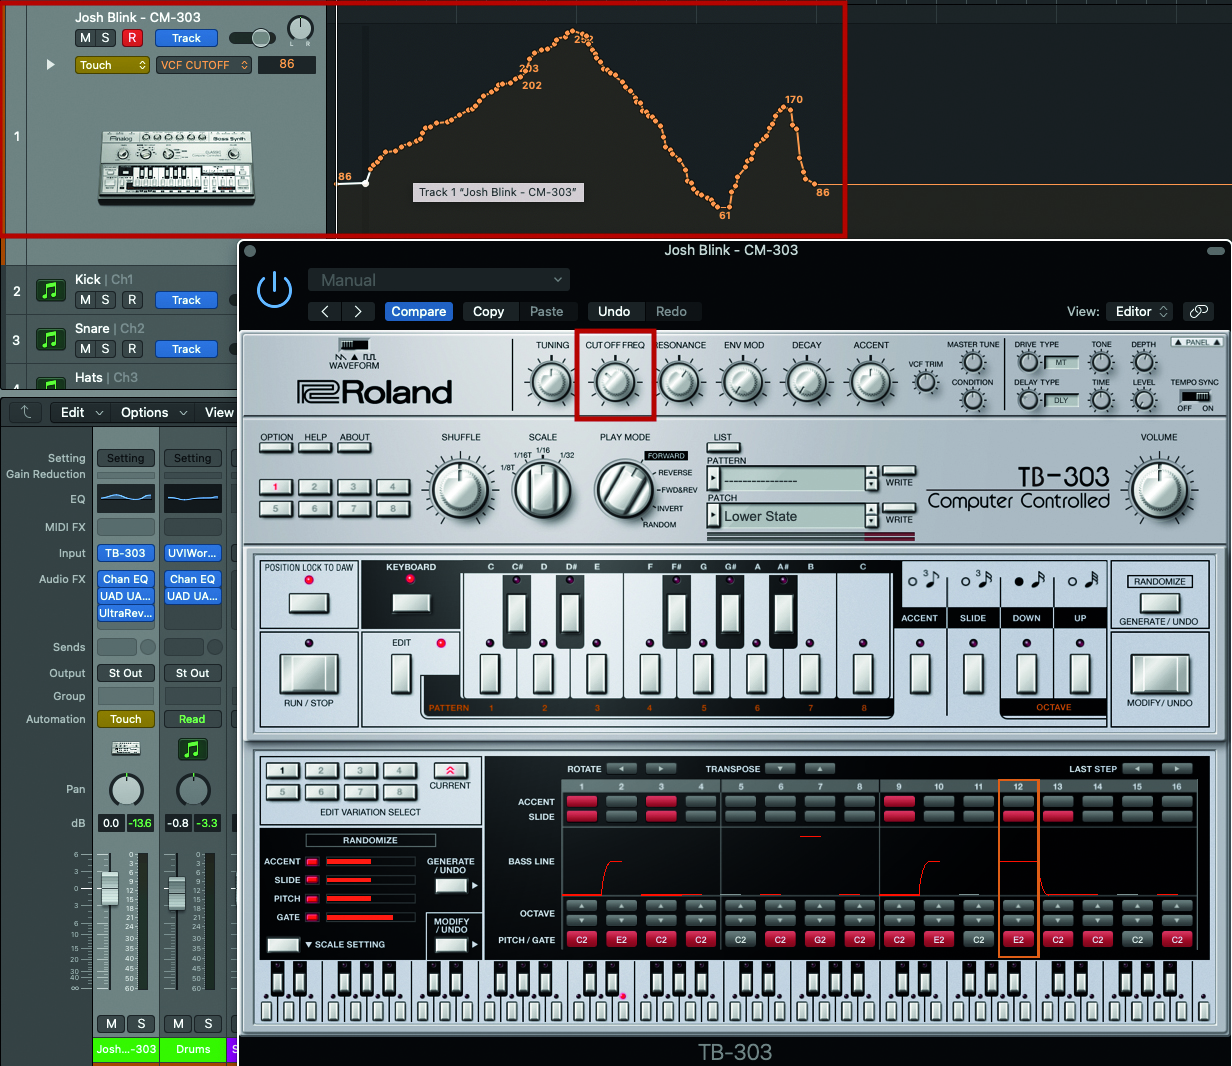Click the Compare button

[x=418, y=311]
